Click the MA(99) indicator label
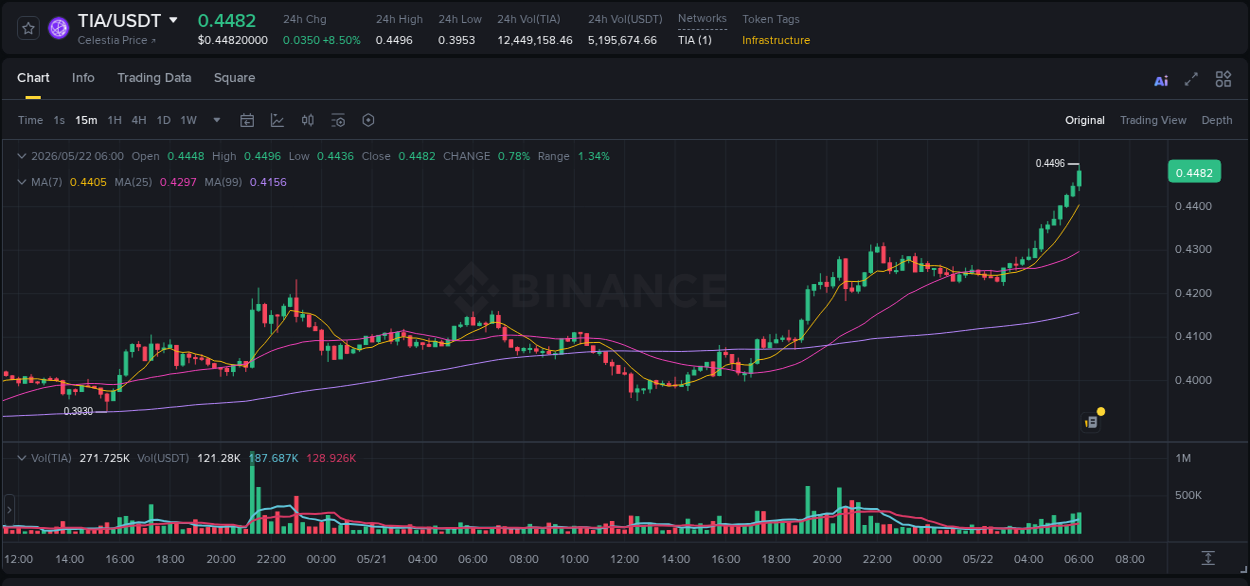This screenshot has width=1250, height=586. click(x=224, y=182)
